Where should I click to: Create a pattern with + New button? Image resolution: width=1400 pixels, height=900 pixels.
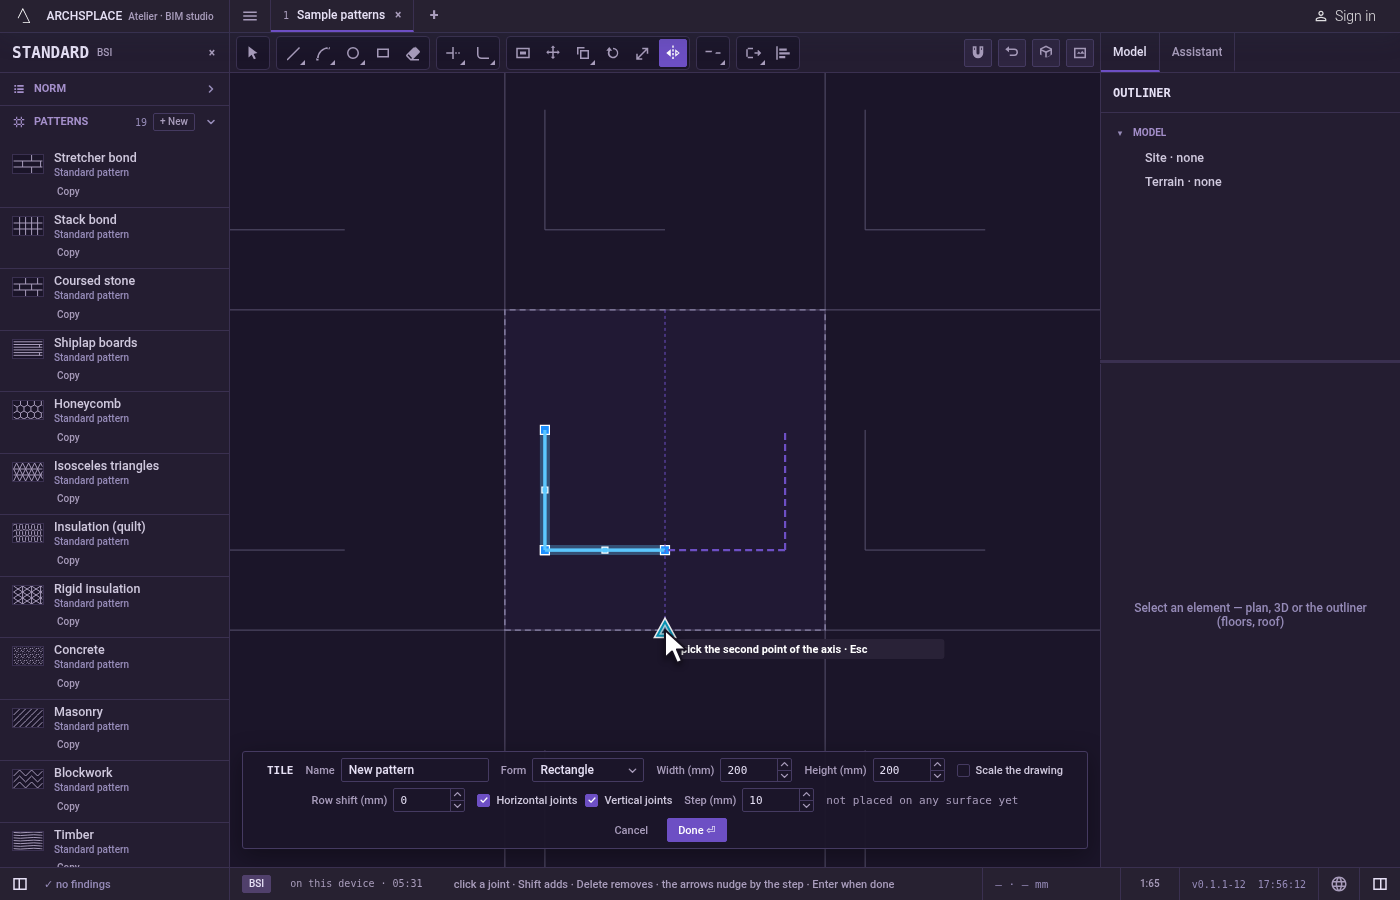(x=174, y=122)
